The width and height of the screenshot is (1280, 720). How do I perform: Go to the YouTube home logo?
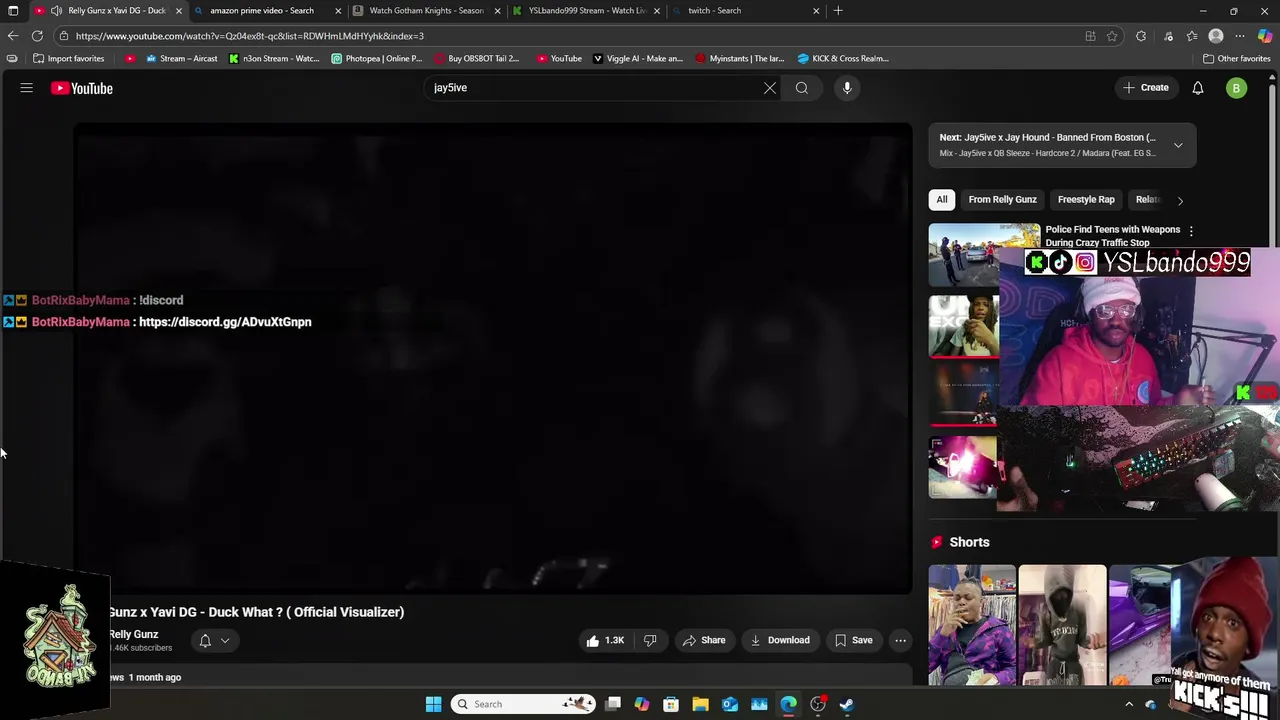pos(82,88)
